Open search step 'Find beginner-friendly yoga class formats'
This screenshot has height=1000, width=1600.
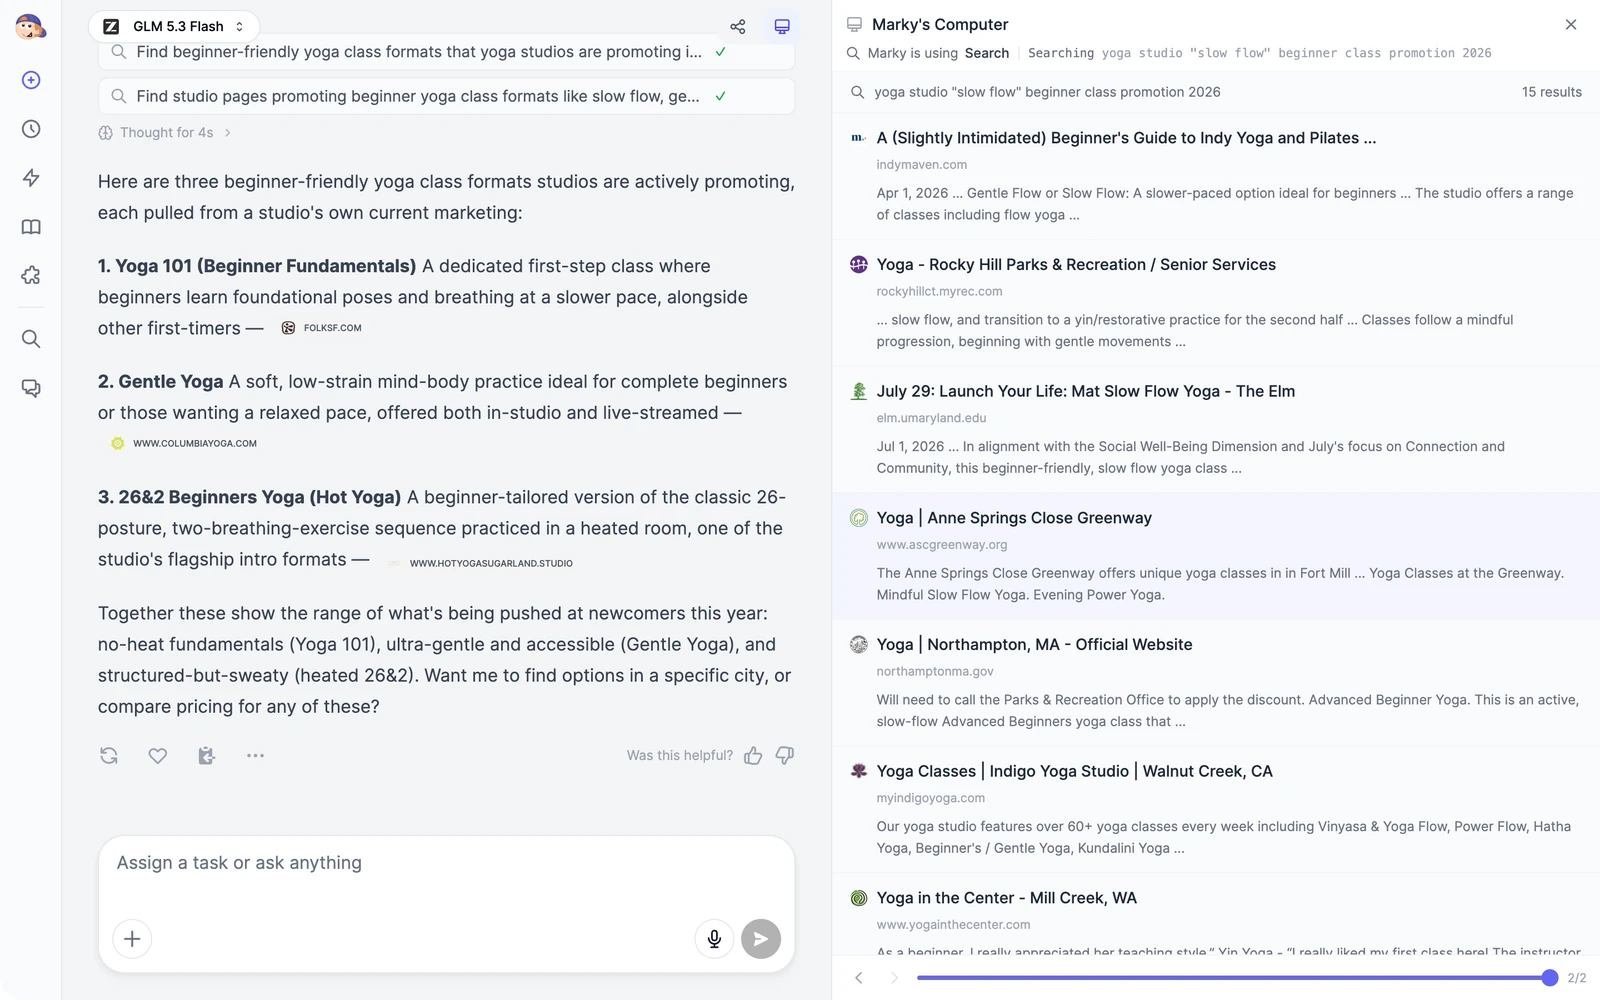pyautogui.click(x=446, y=52)
